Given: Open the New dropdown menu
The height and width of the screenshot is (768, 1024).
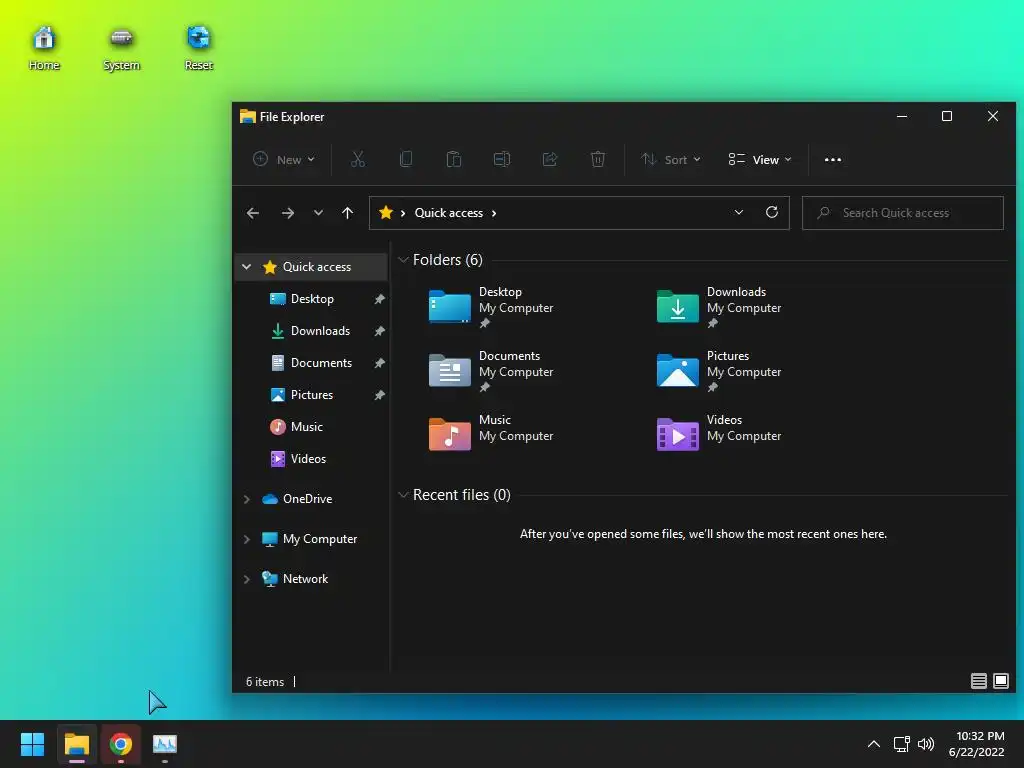Looking at the screenshot, I should 284,159.
